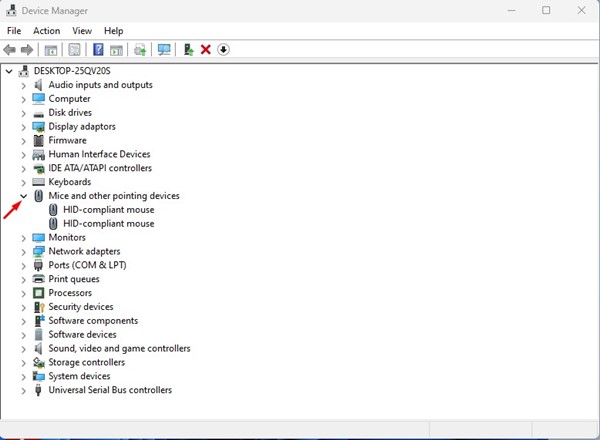Image resolution: width=600 pixels, height=440 pixels.
Task: Collapse Mice and other pointing devices
Action: pyautogui.click(x=24, y=196)
